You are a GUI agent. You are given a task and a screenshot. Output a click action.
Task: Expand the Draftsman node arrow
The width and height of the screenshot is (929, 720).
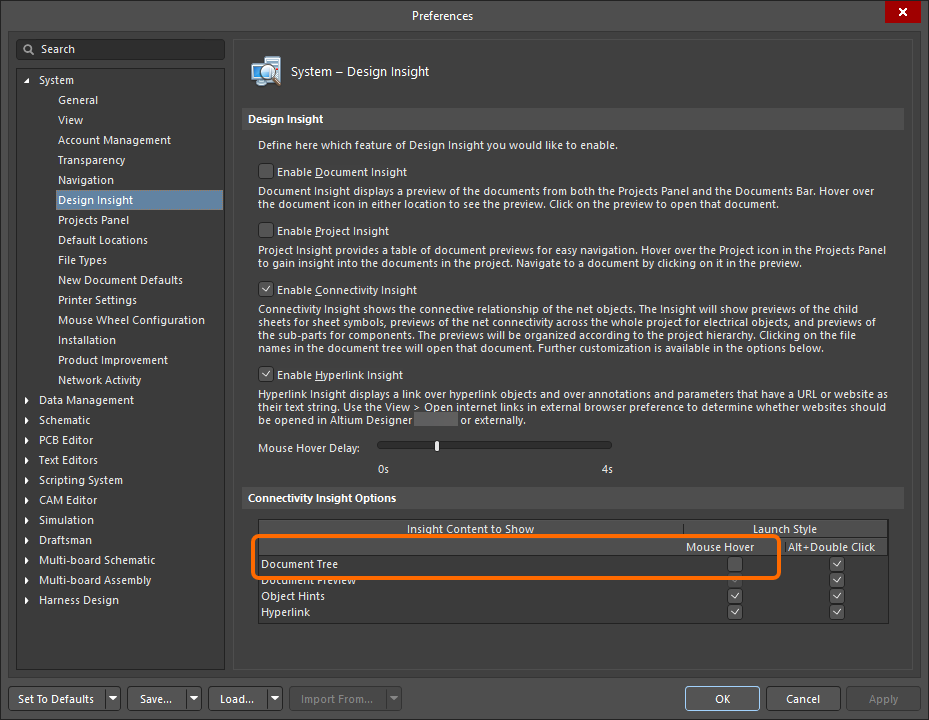coord(27,540)
